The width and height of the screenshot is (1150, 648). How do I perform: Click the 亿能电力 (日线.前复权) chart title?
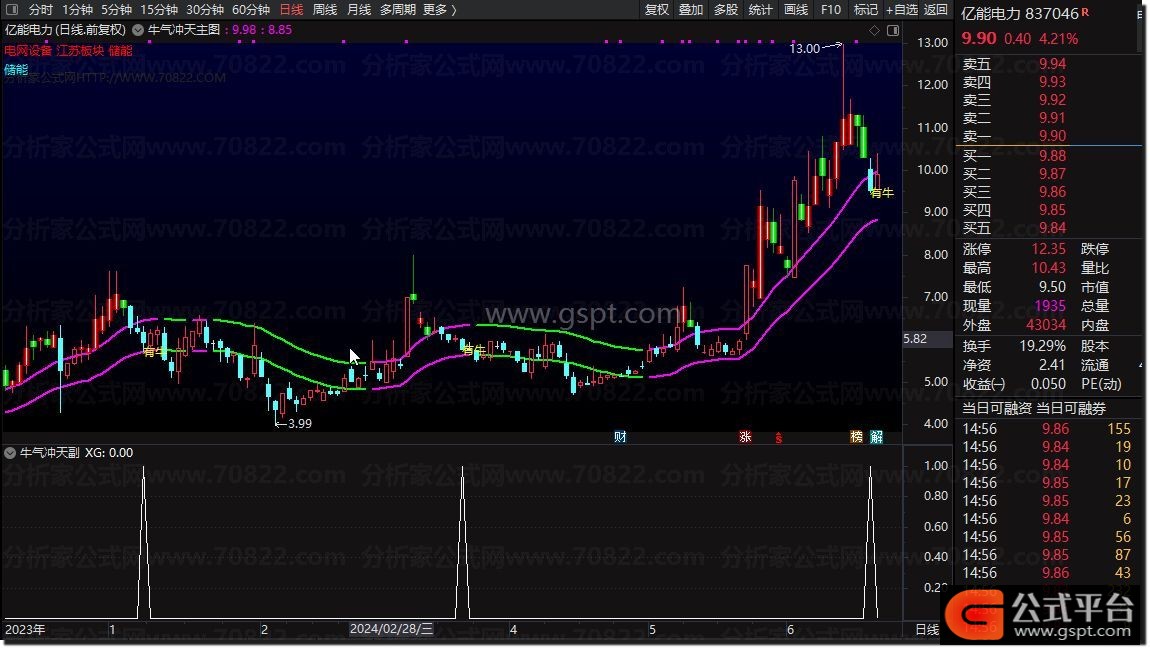click(65, 30)
